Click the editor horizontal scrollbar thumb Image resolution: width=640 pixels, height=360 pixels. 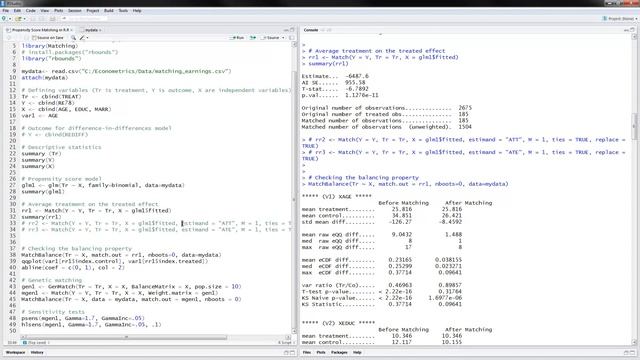(126, 337)
